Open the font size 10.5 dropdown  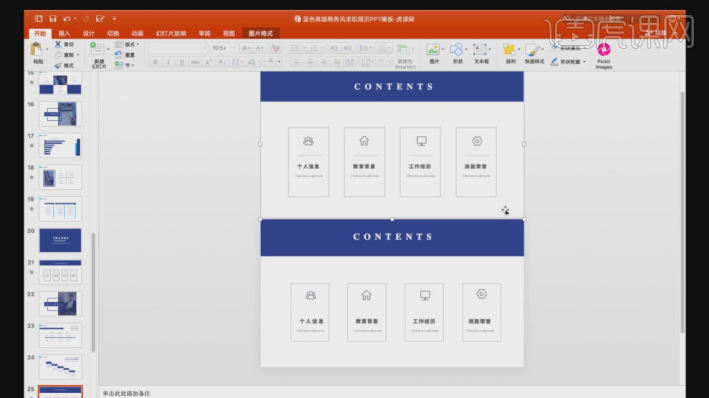pos(234,48)
